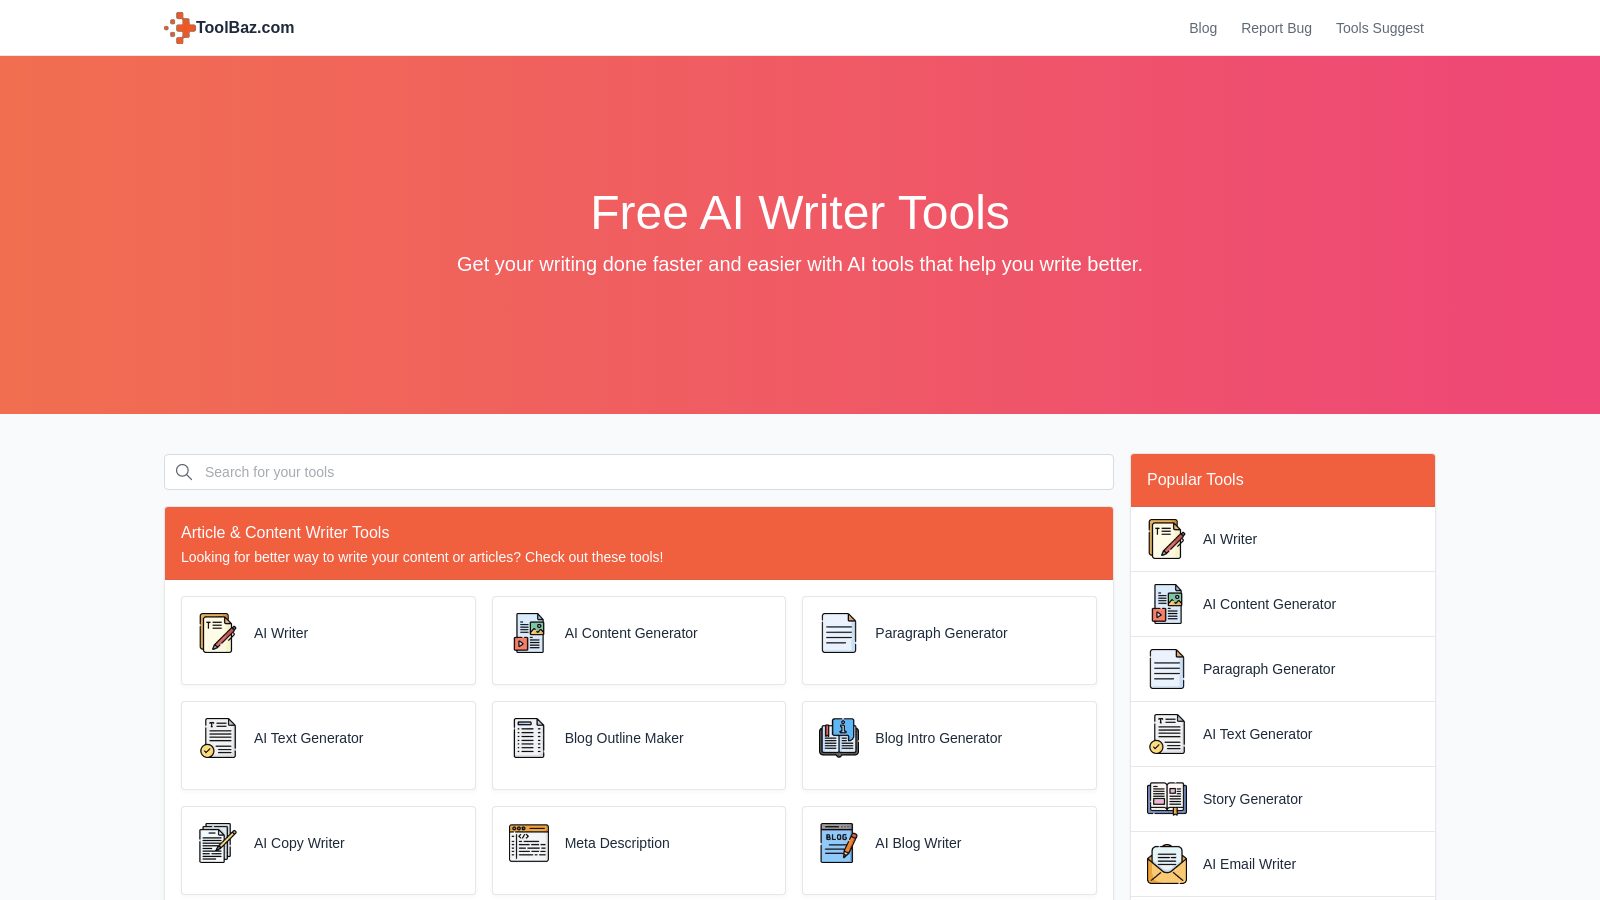Select Paragraph Generator text in Popular Tools
Image resolution: width=1600 pixels, height=900 pixels.
(1269, 669)
